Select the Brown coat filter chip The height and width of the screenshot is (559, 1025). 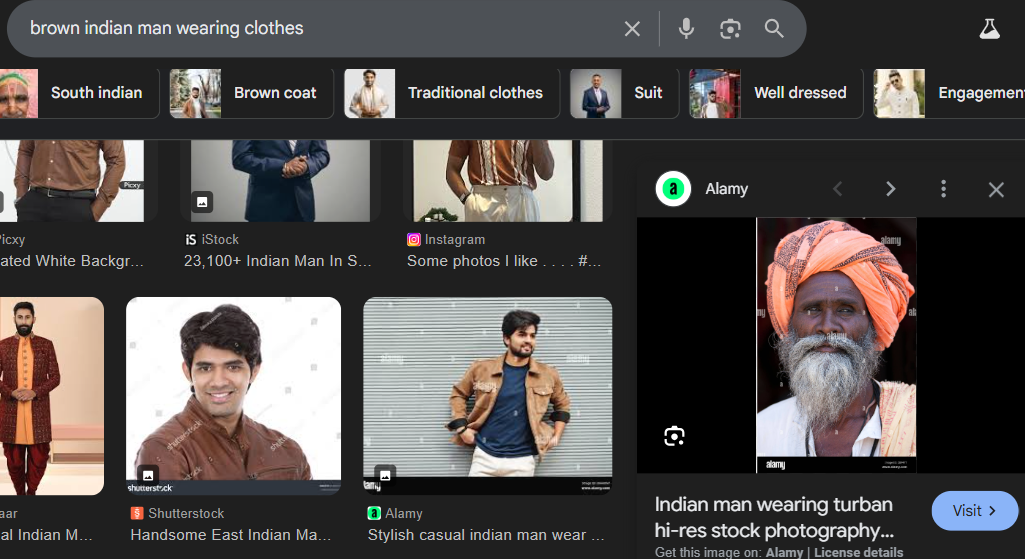[251, 93]
